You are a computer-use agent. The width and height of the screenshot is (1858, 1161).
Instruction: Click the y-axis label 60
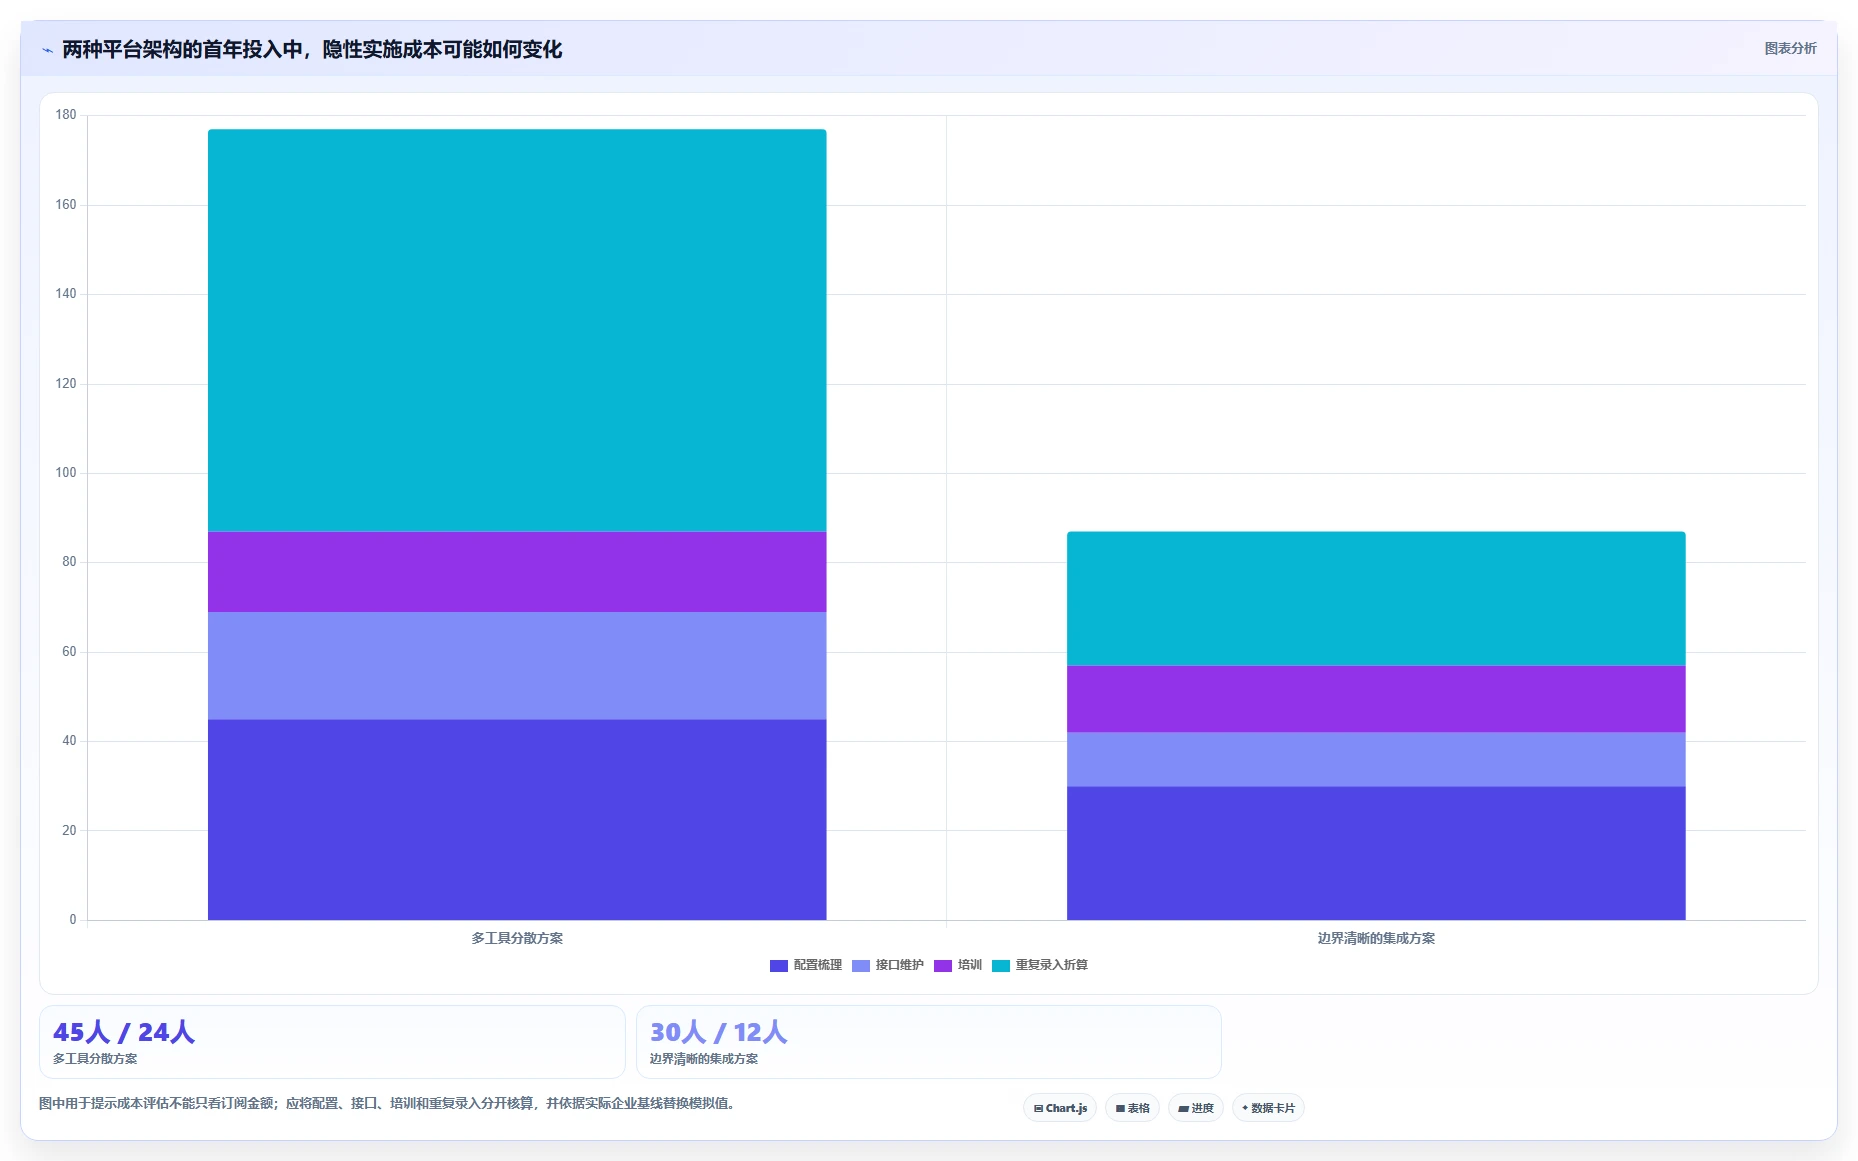coord(69,652)
